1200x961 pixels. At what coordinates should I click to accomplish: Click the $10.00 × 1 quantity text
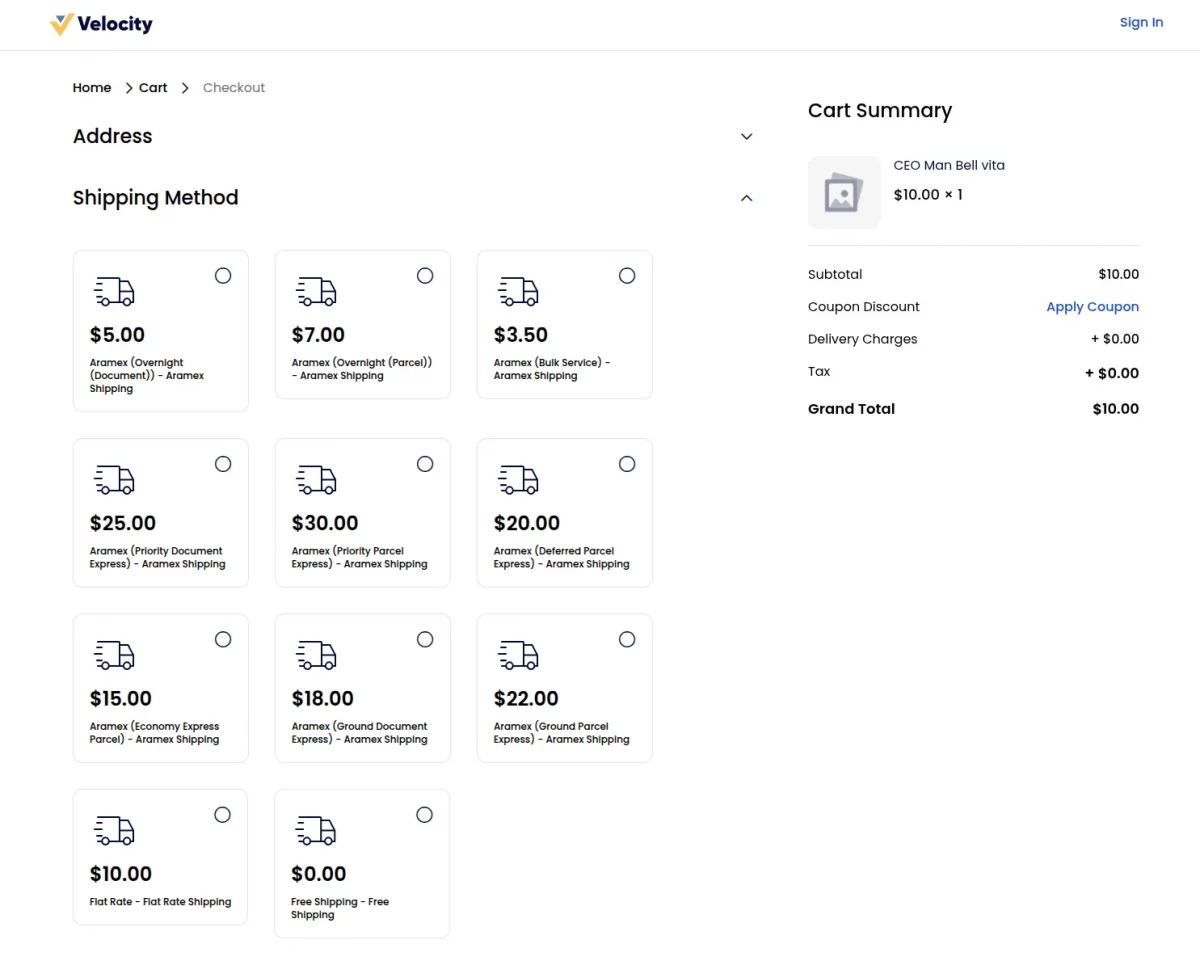click(x=928, y=195)
